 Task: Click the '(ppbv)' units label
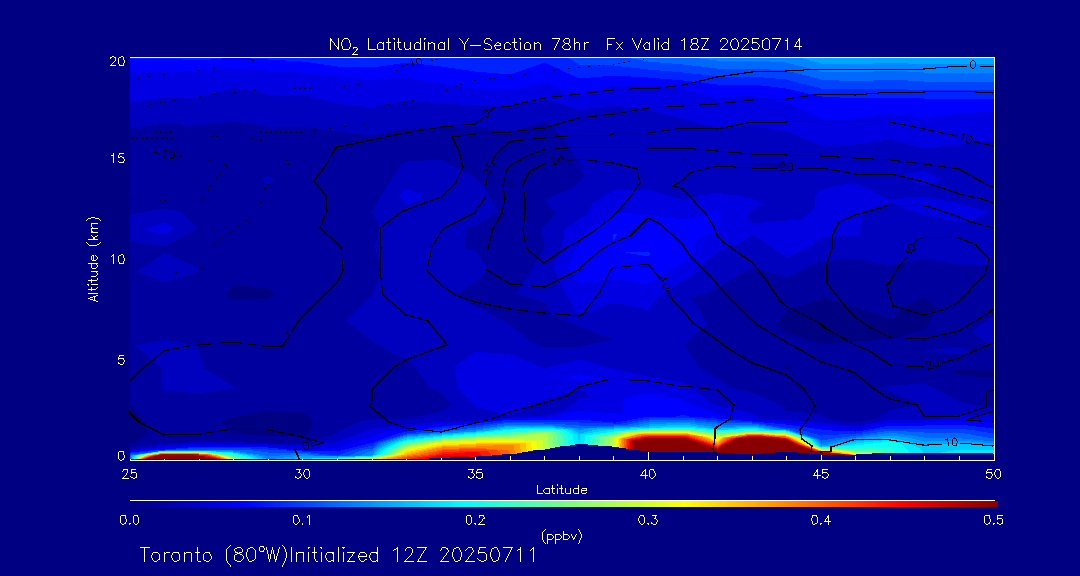(561, 535)
